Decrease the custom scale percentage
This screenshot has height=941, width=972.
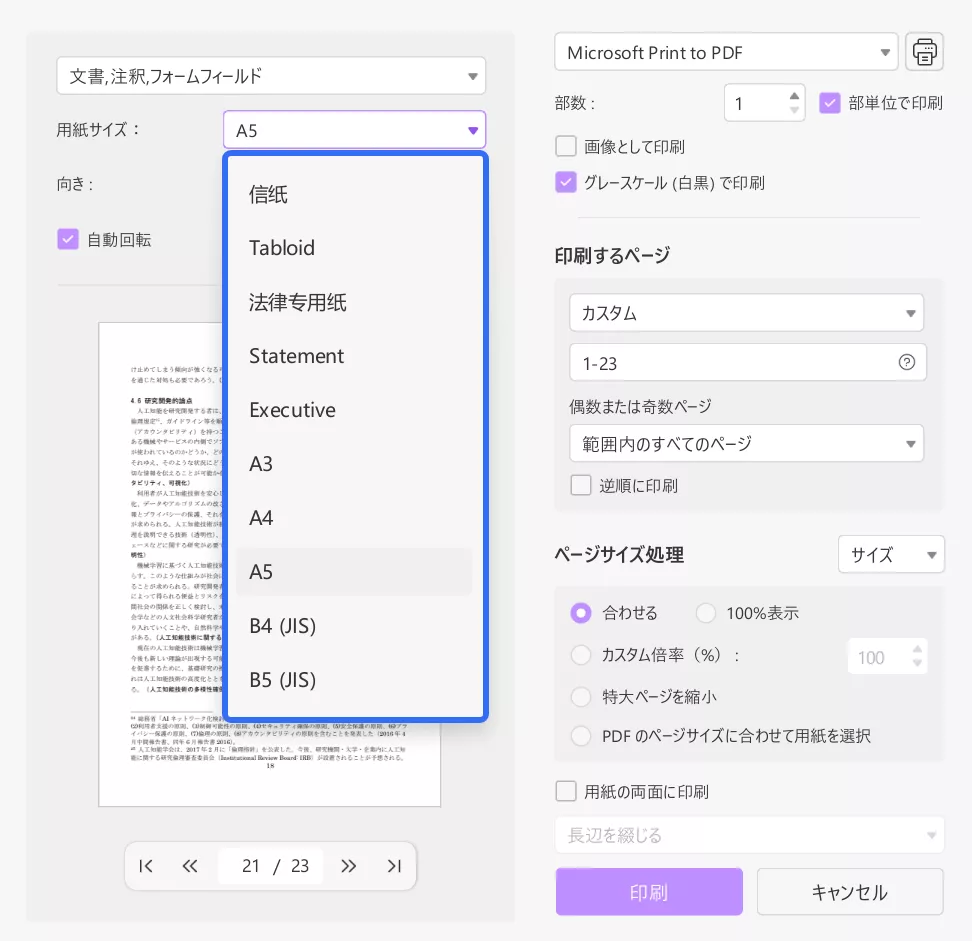click(917, 663)
